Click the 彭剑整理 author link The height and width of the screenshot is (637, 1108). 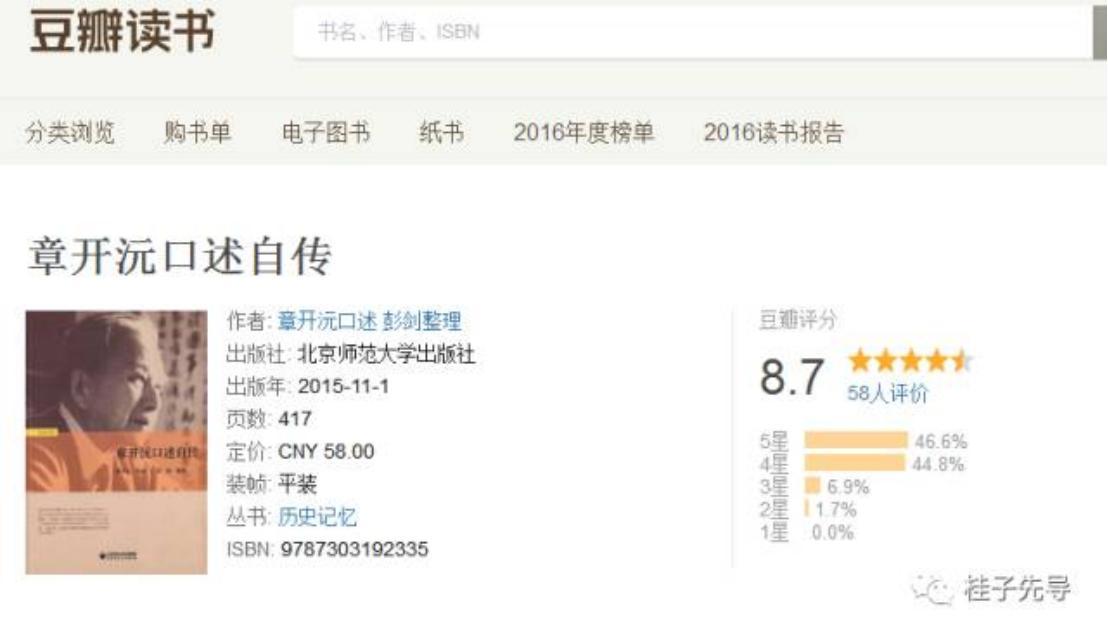click(x=421, y=321)
